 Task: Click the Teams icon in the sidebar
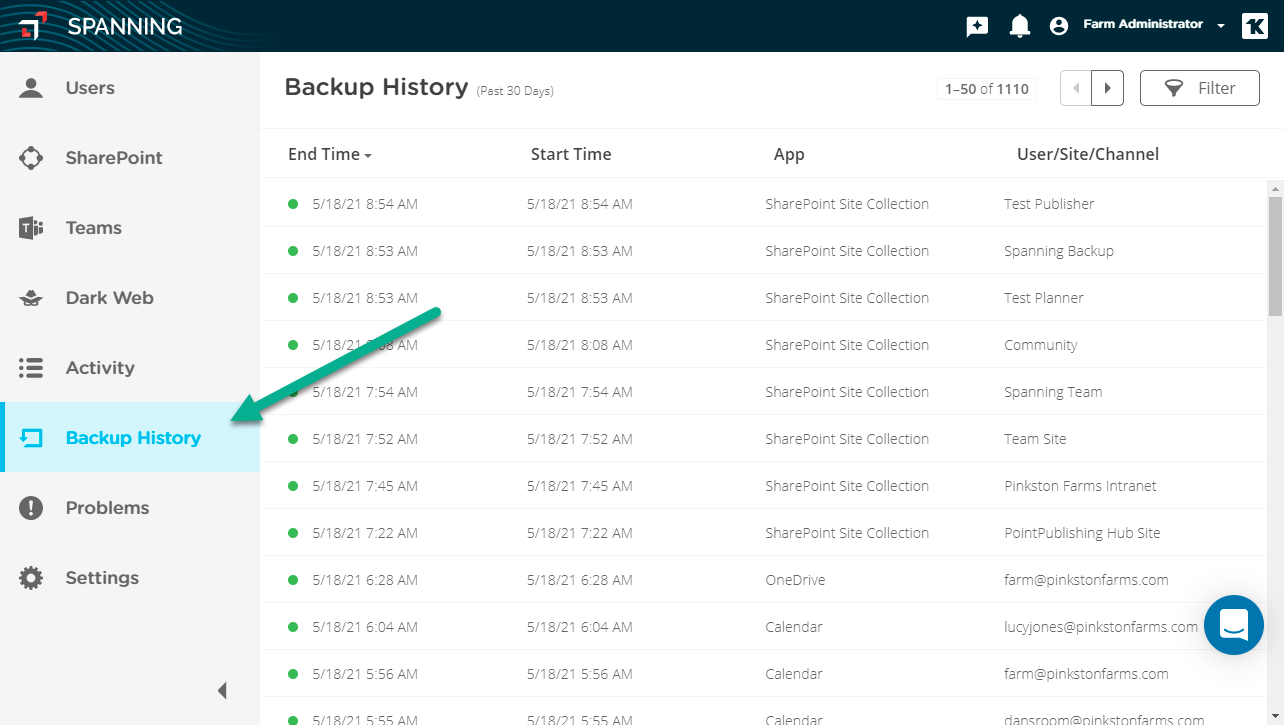(x=31, y=228)
